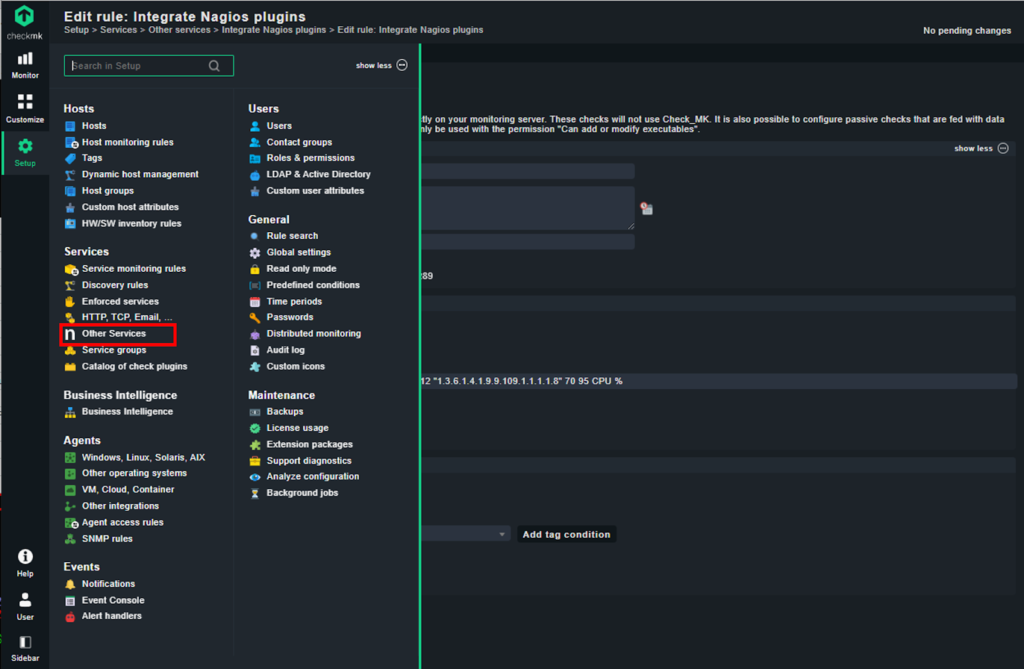This screenshot has height=669, width=1024.
Task: Open Contact groups
Action: click(x=299, y=142)
